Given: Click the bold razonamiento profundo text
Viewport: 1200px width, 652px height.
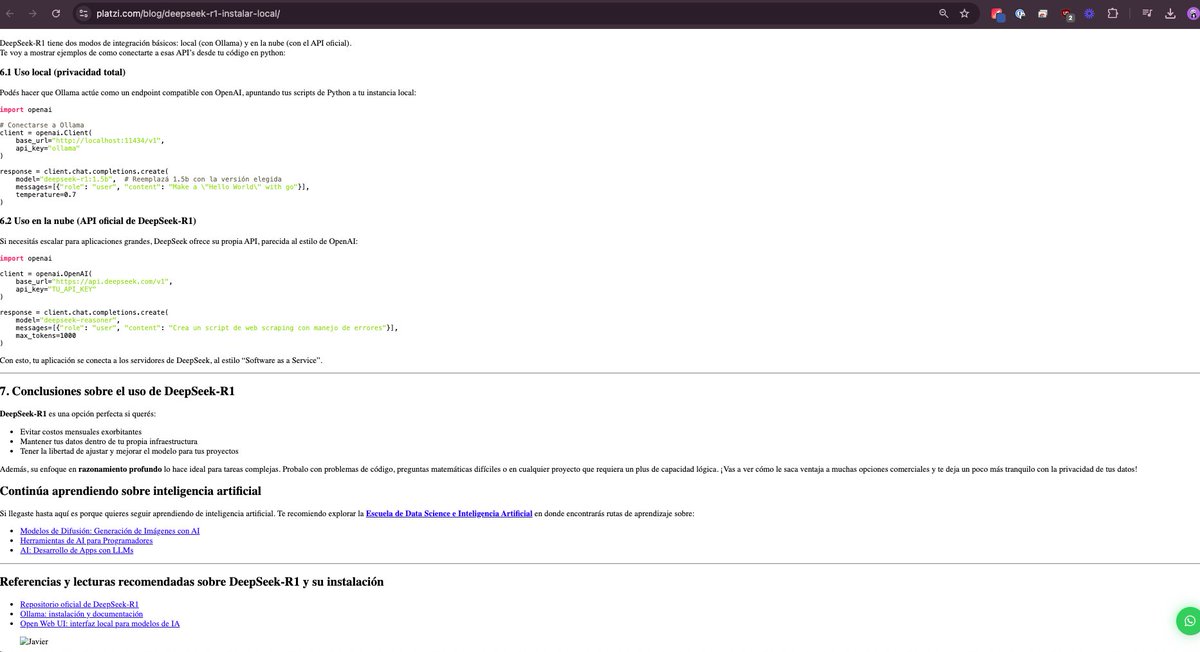Looking at the screenshot, I should click(121, 469).
